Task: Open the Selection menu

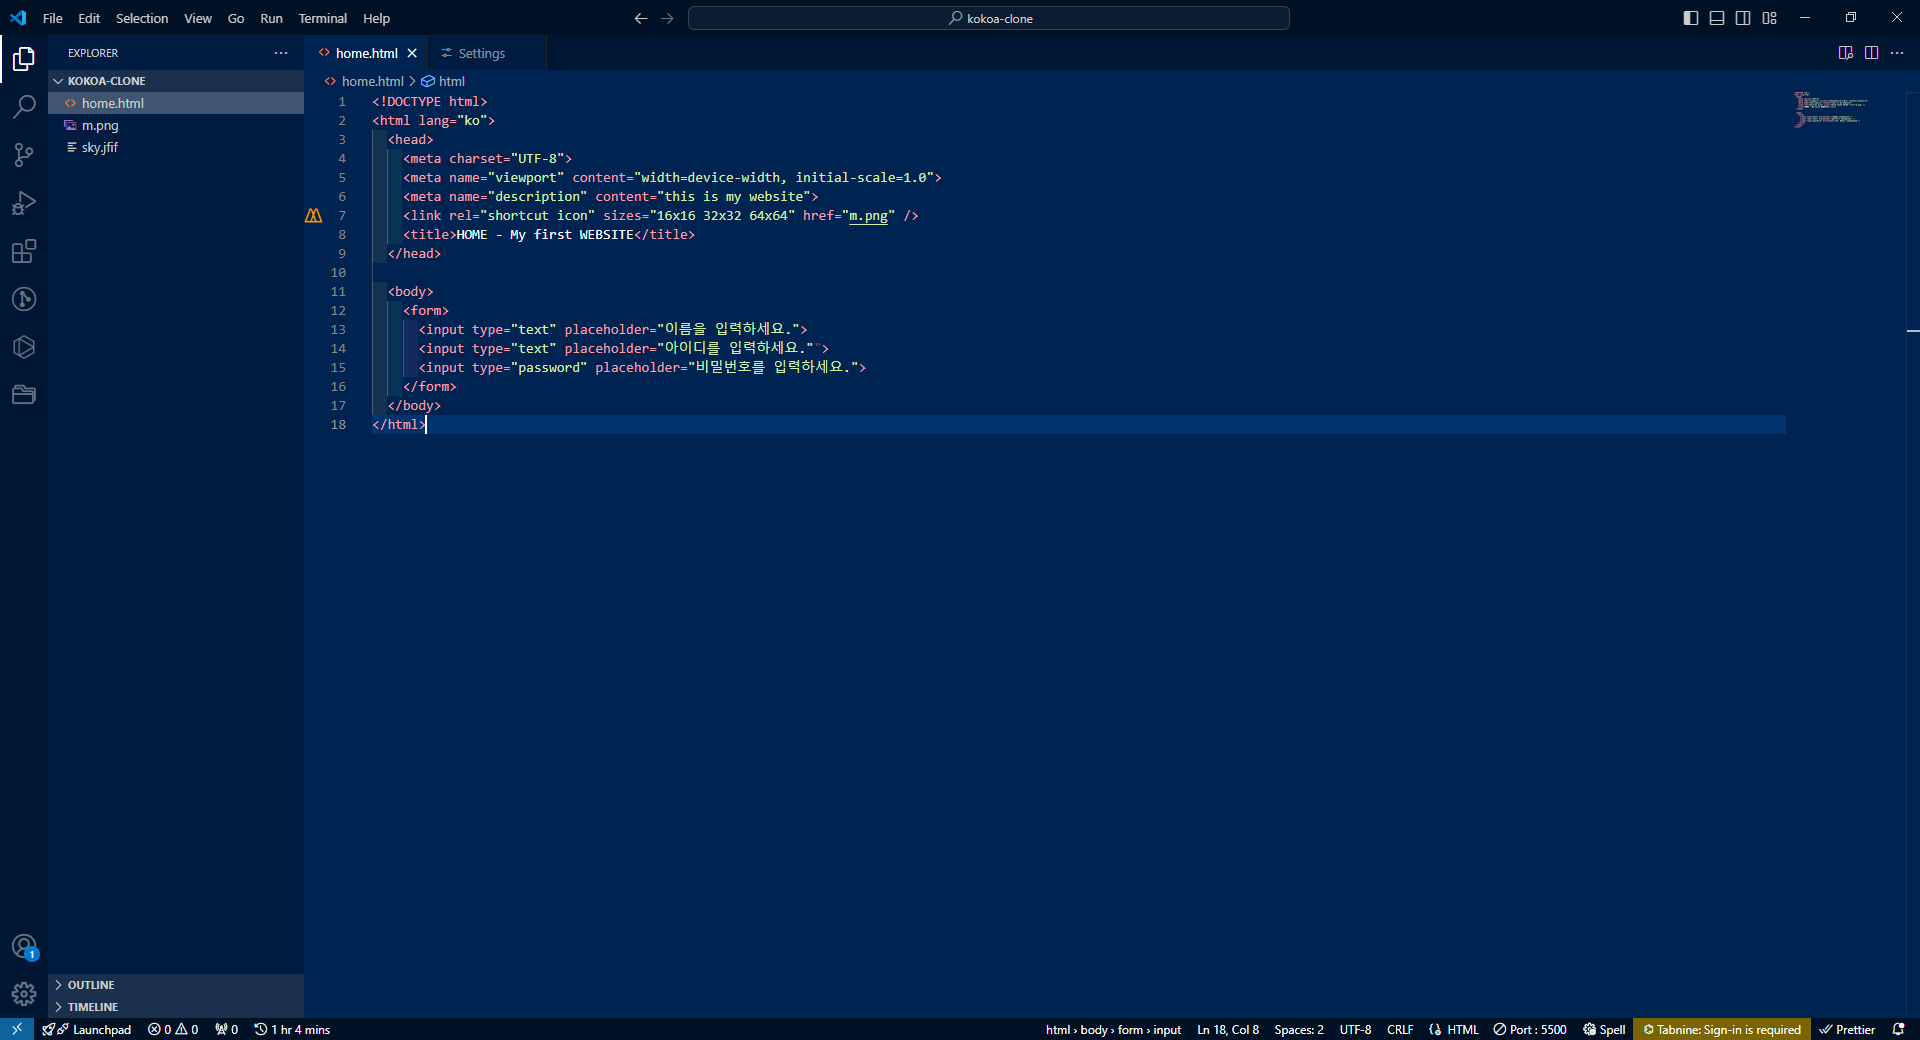Action: click(x=142, y=18)
